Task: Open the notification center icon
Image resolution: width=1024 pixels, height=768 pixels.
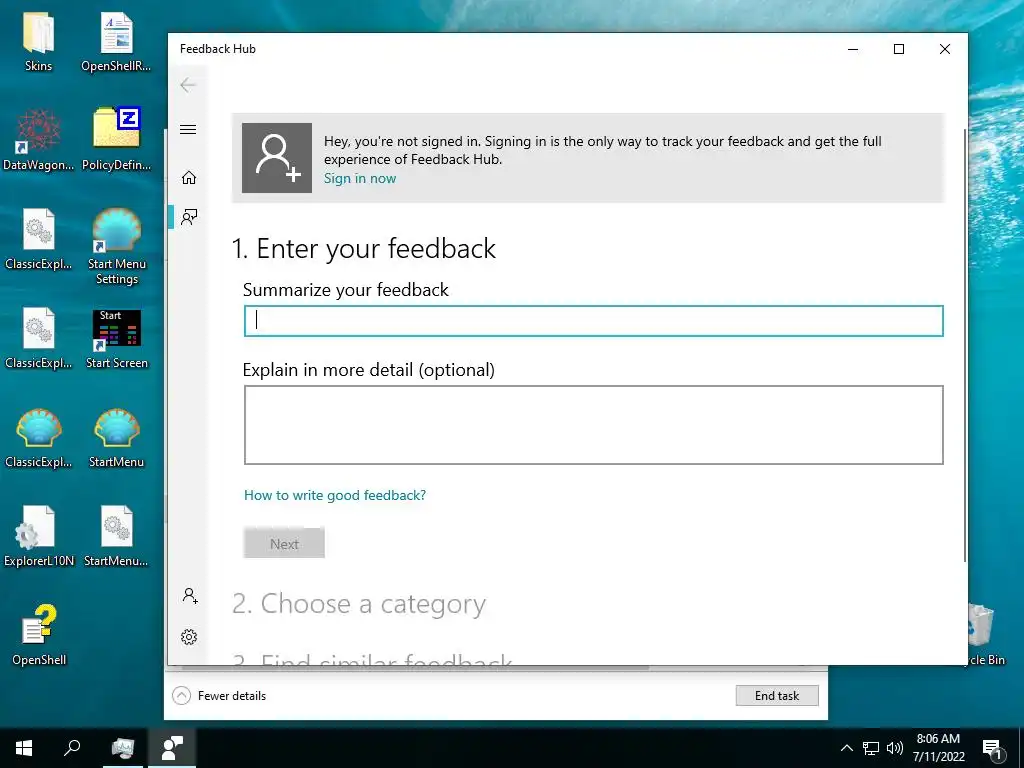Action: 992,749
